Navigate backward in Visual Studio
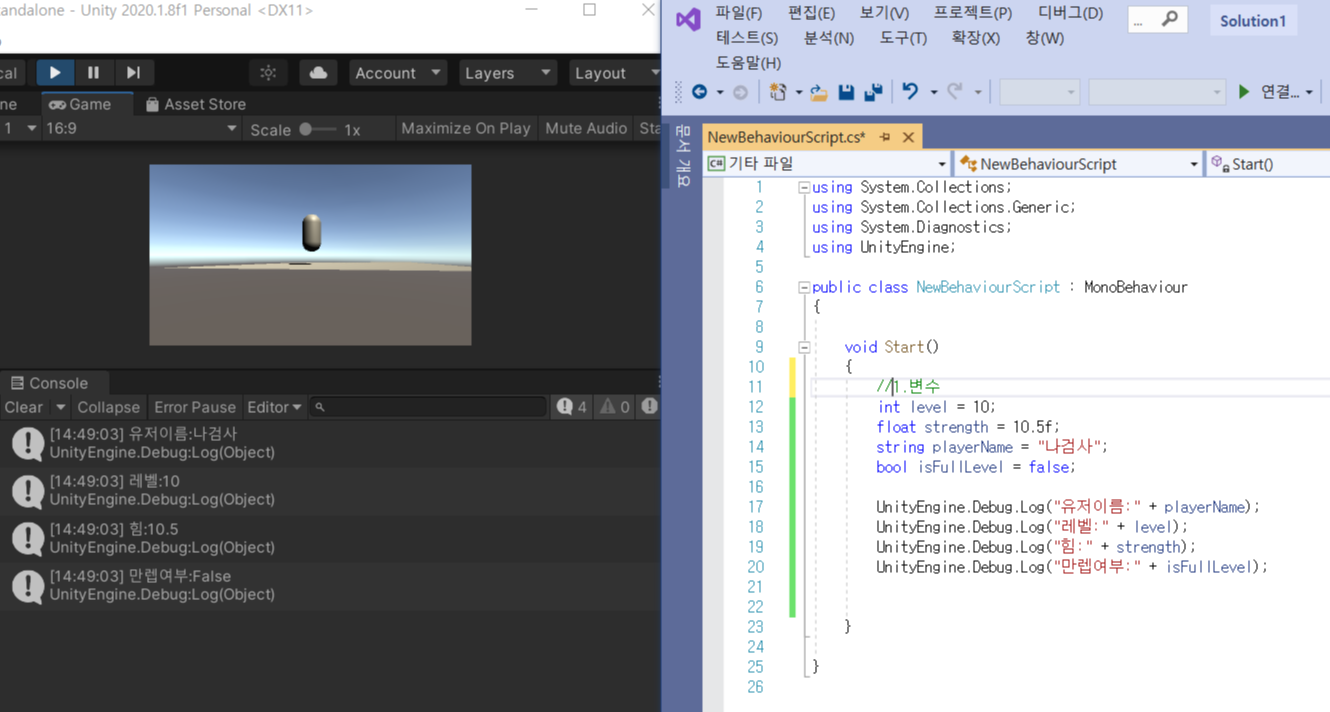Viewport: 1330px width, 712px height. (x=700, y=92)
